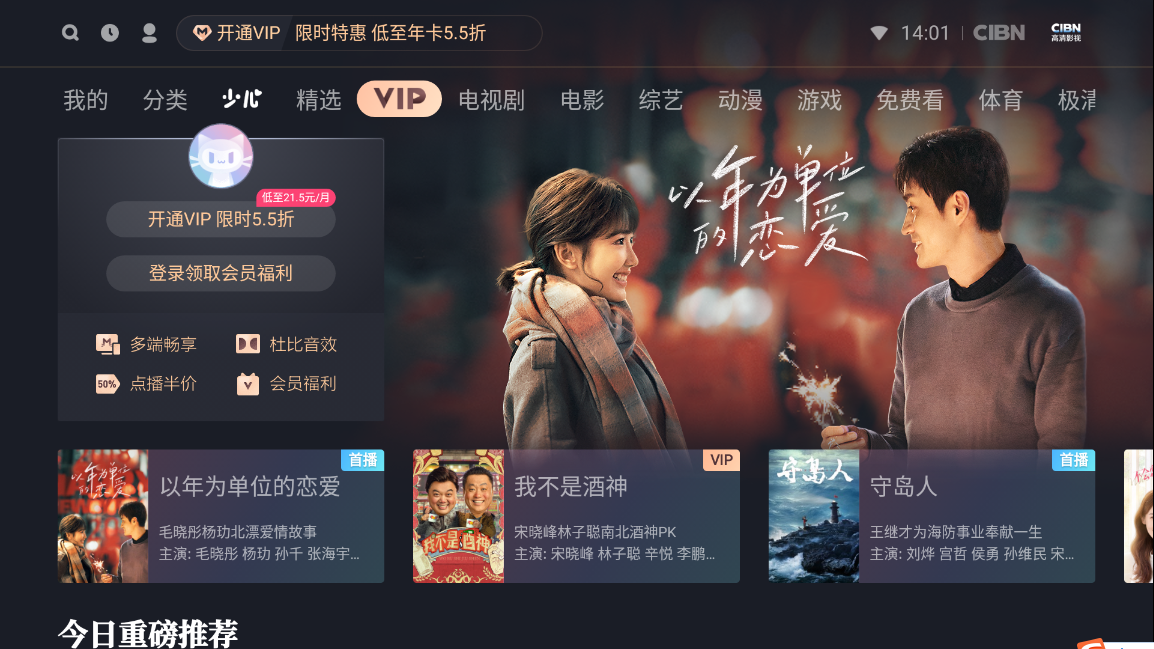Click the top 开通VIP promotion banner

359,33
